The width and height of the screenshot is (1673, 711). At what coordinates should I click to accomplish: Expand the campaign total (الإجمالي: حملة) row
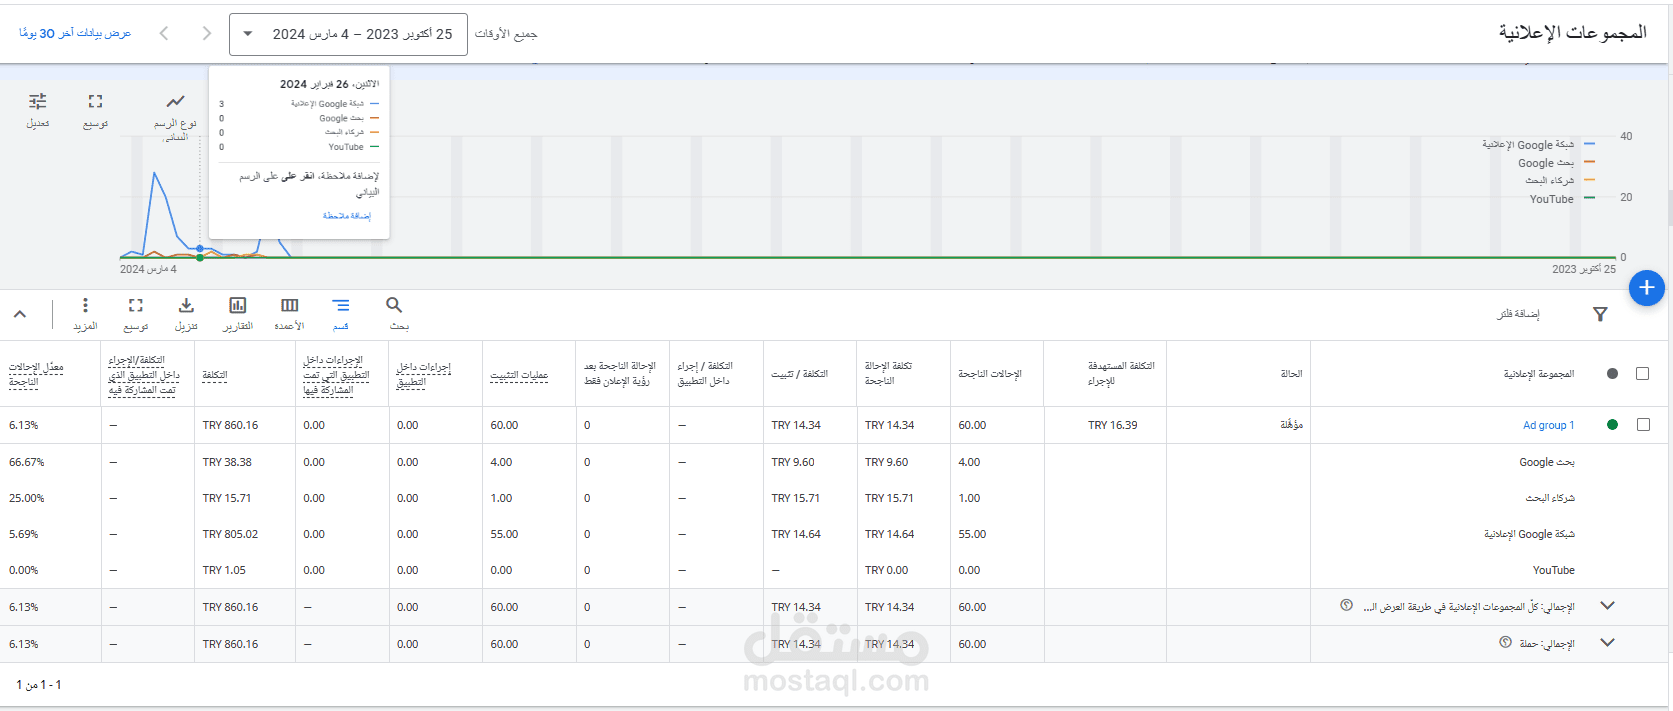1607,643
